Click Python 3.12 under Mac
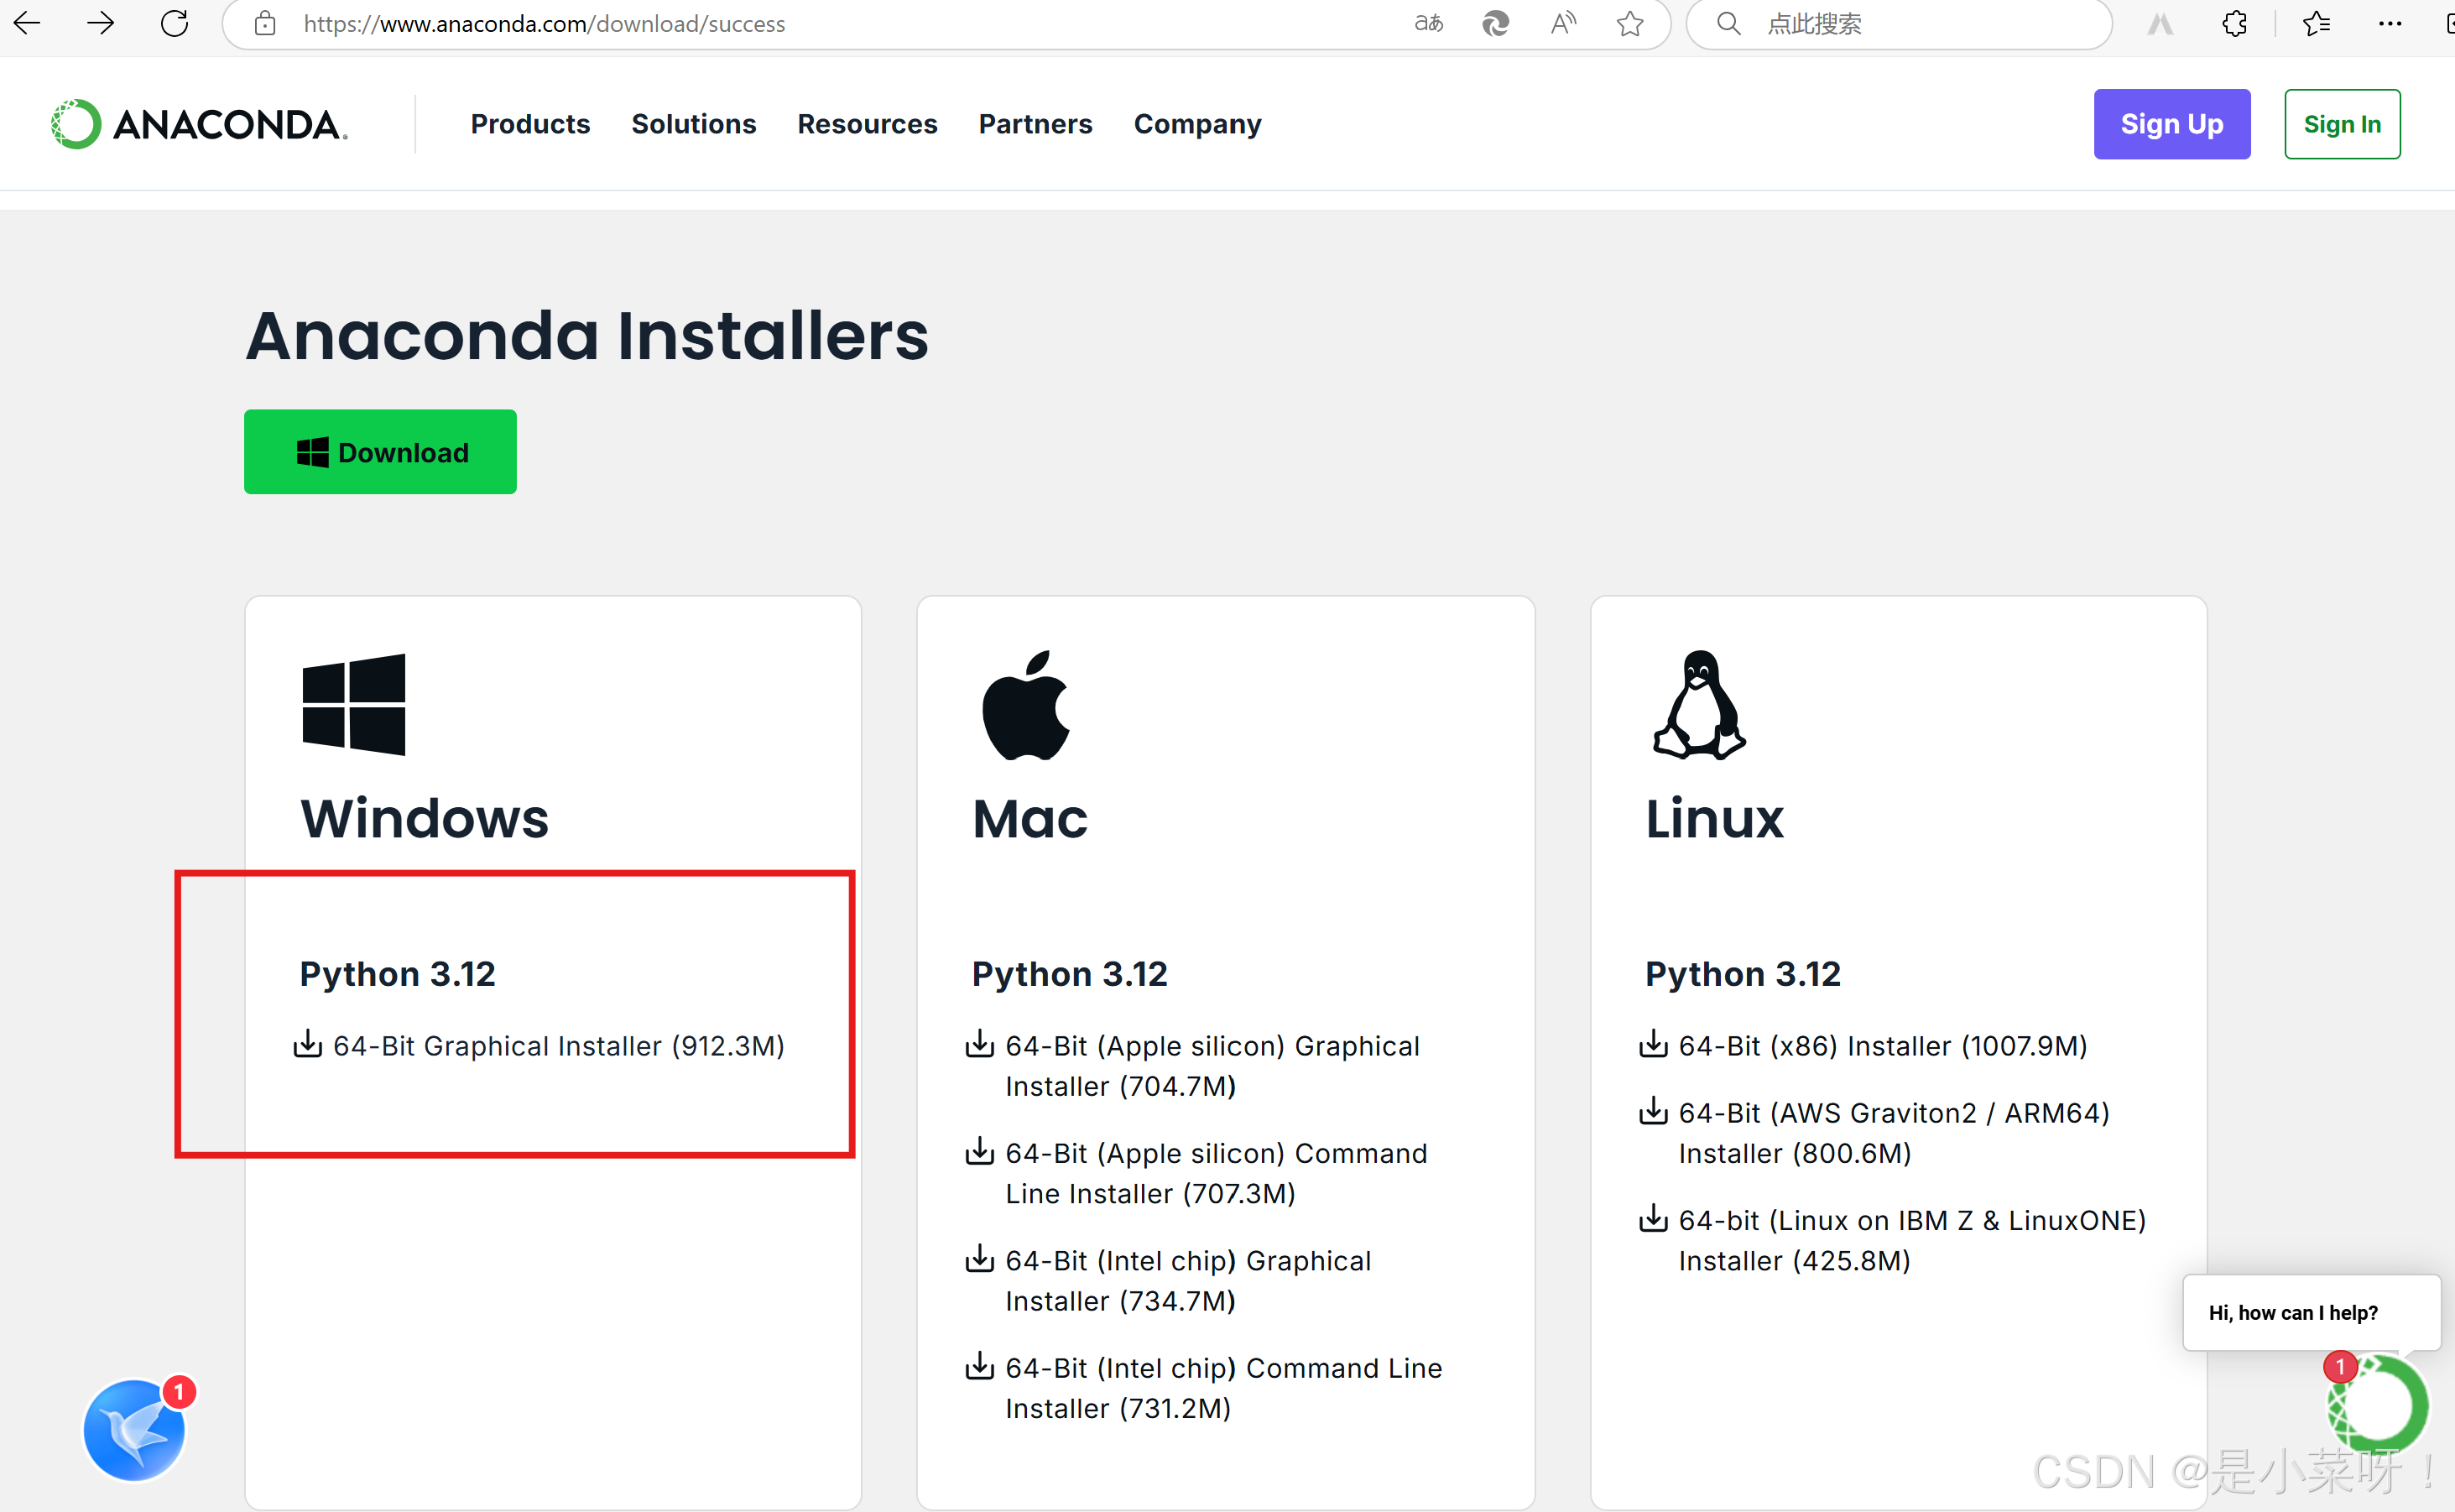 pos(1070,974)
